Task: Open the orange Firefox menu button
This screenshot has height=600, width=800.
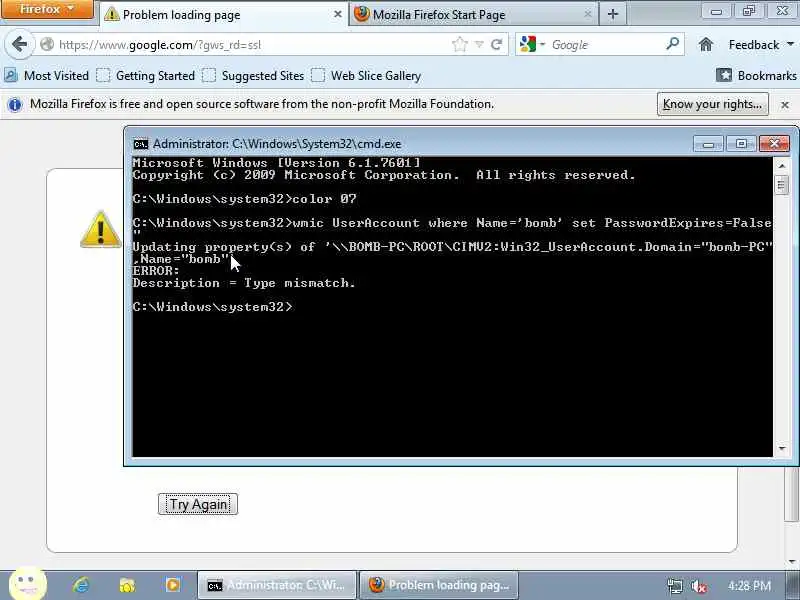Action: (47, 9)
